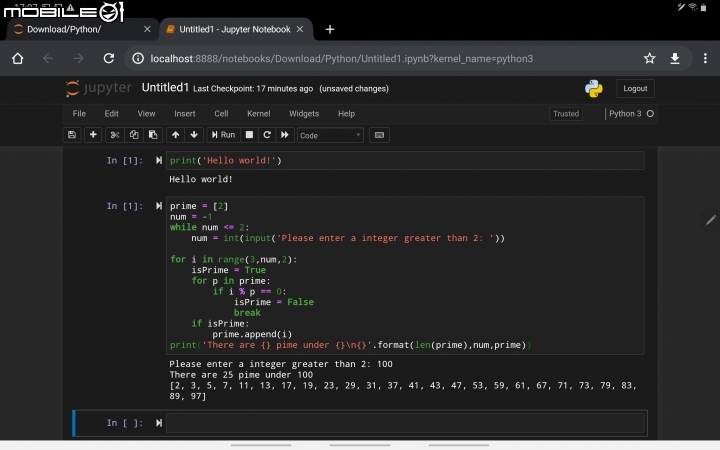Click the Python 3 kernel name

pyautogui.click(x=625, y=113)
